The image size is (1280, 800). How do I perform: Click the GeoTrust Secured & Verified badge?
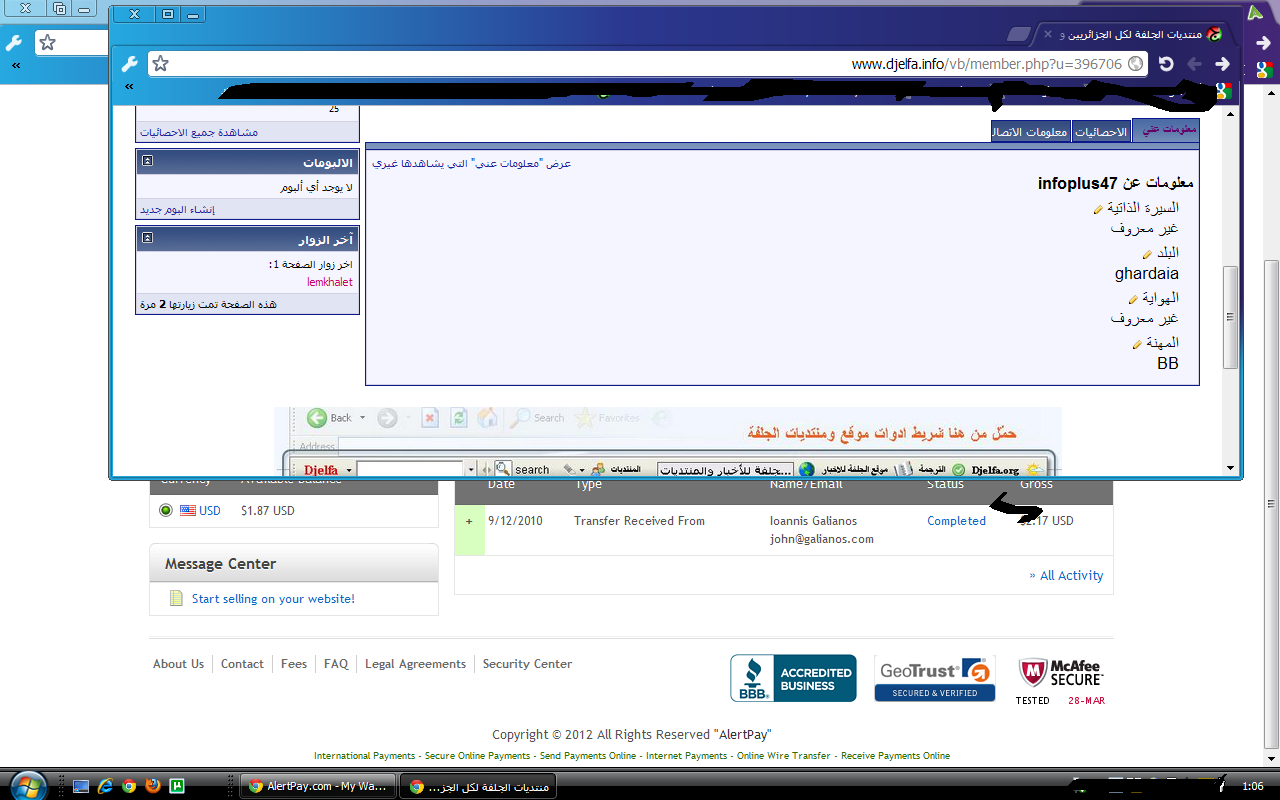pyautogui.click(x=935, y=678)
